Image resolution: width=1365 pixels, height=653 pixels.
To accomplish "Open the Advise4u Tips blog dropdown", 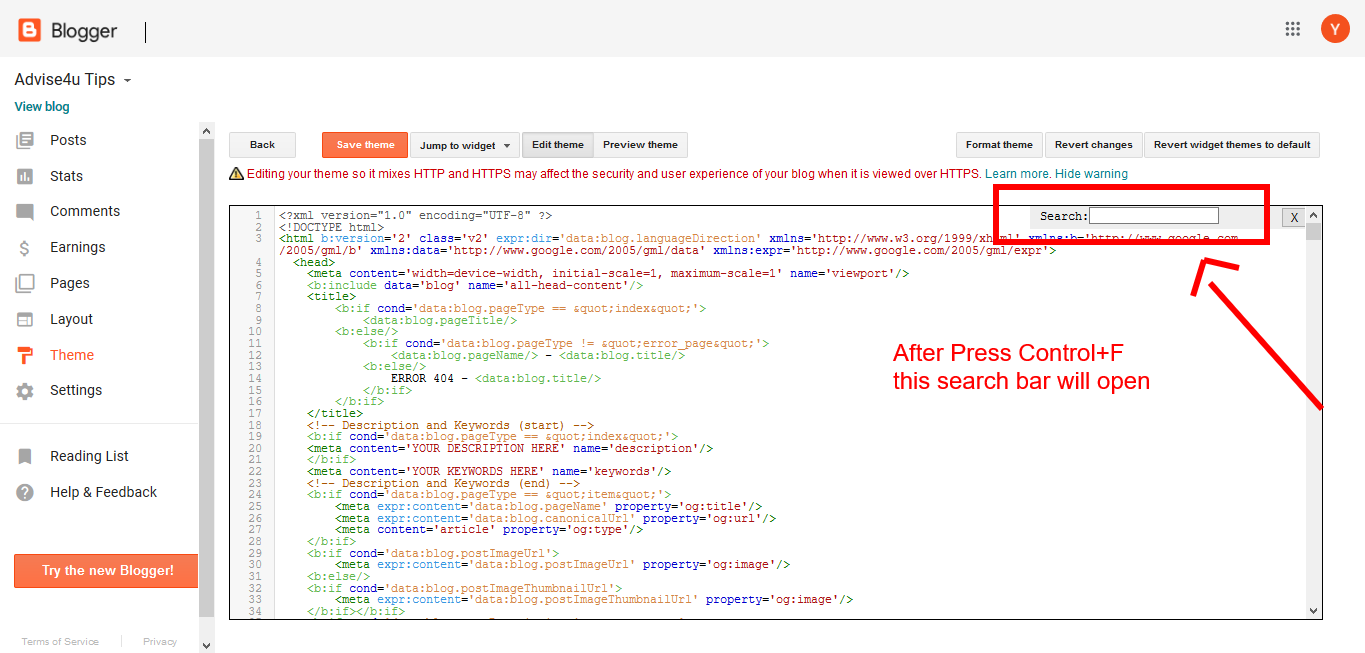I will pos(73,80).
